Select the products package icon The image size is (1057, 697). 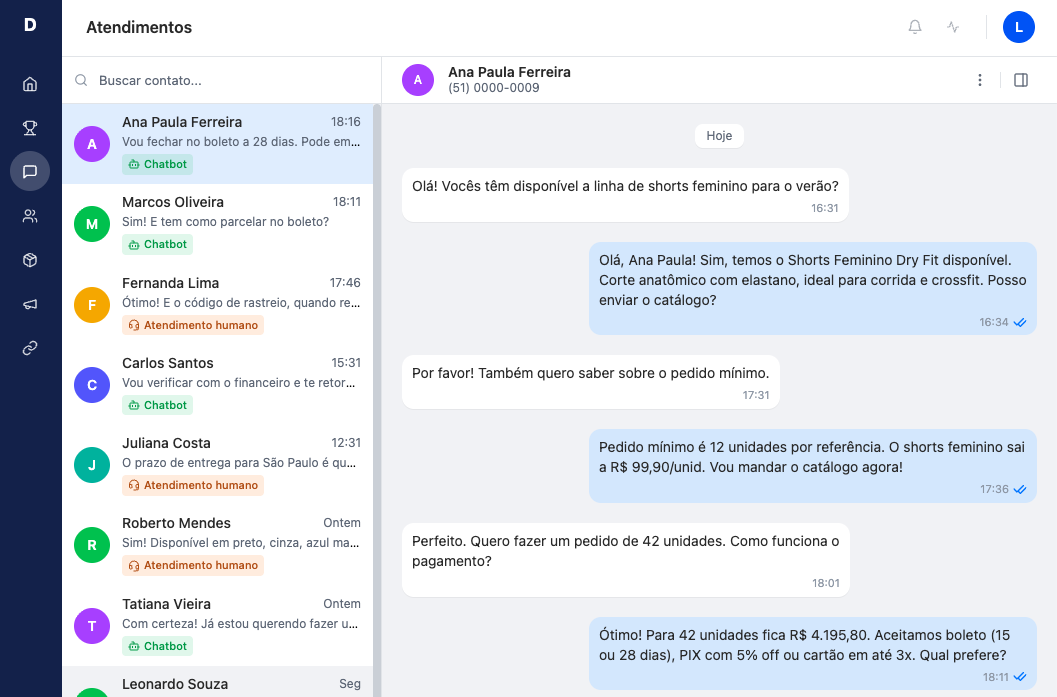point(30,260)
